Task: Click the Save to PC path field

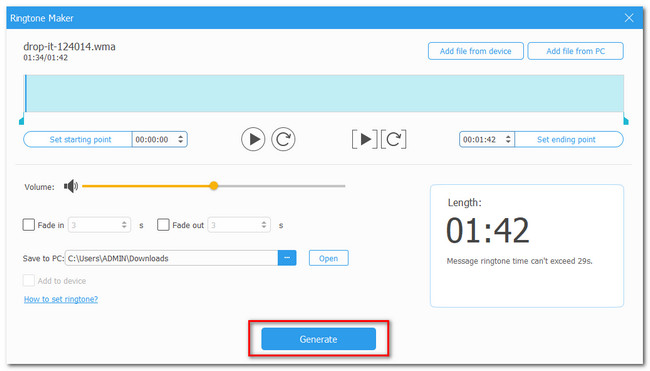Action: [x=172, y=258]
